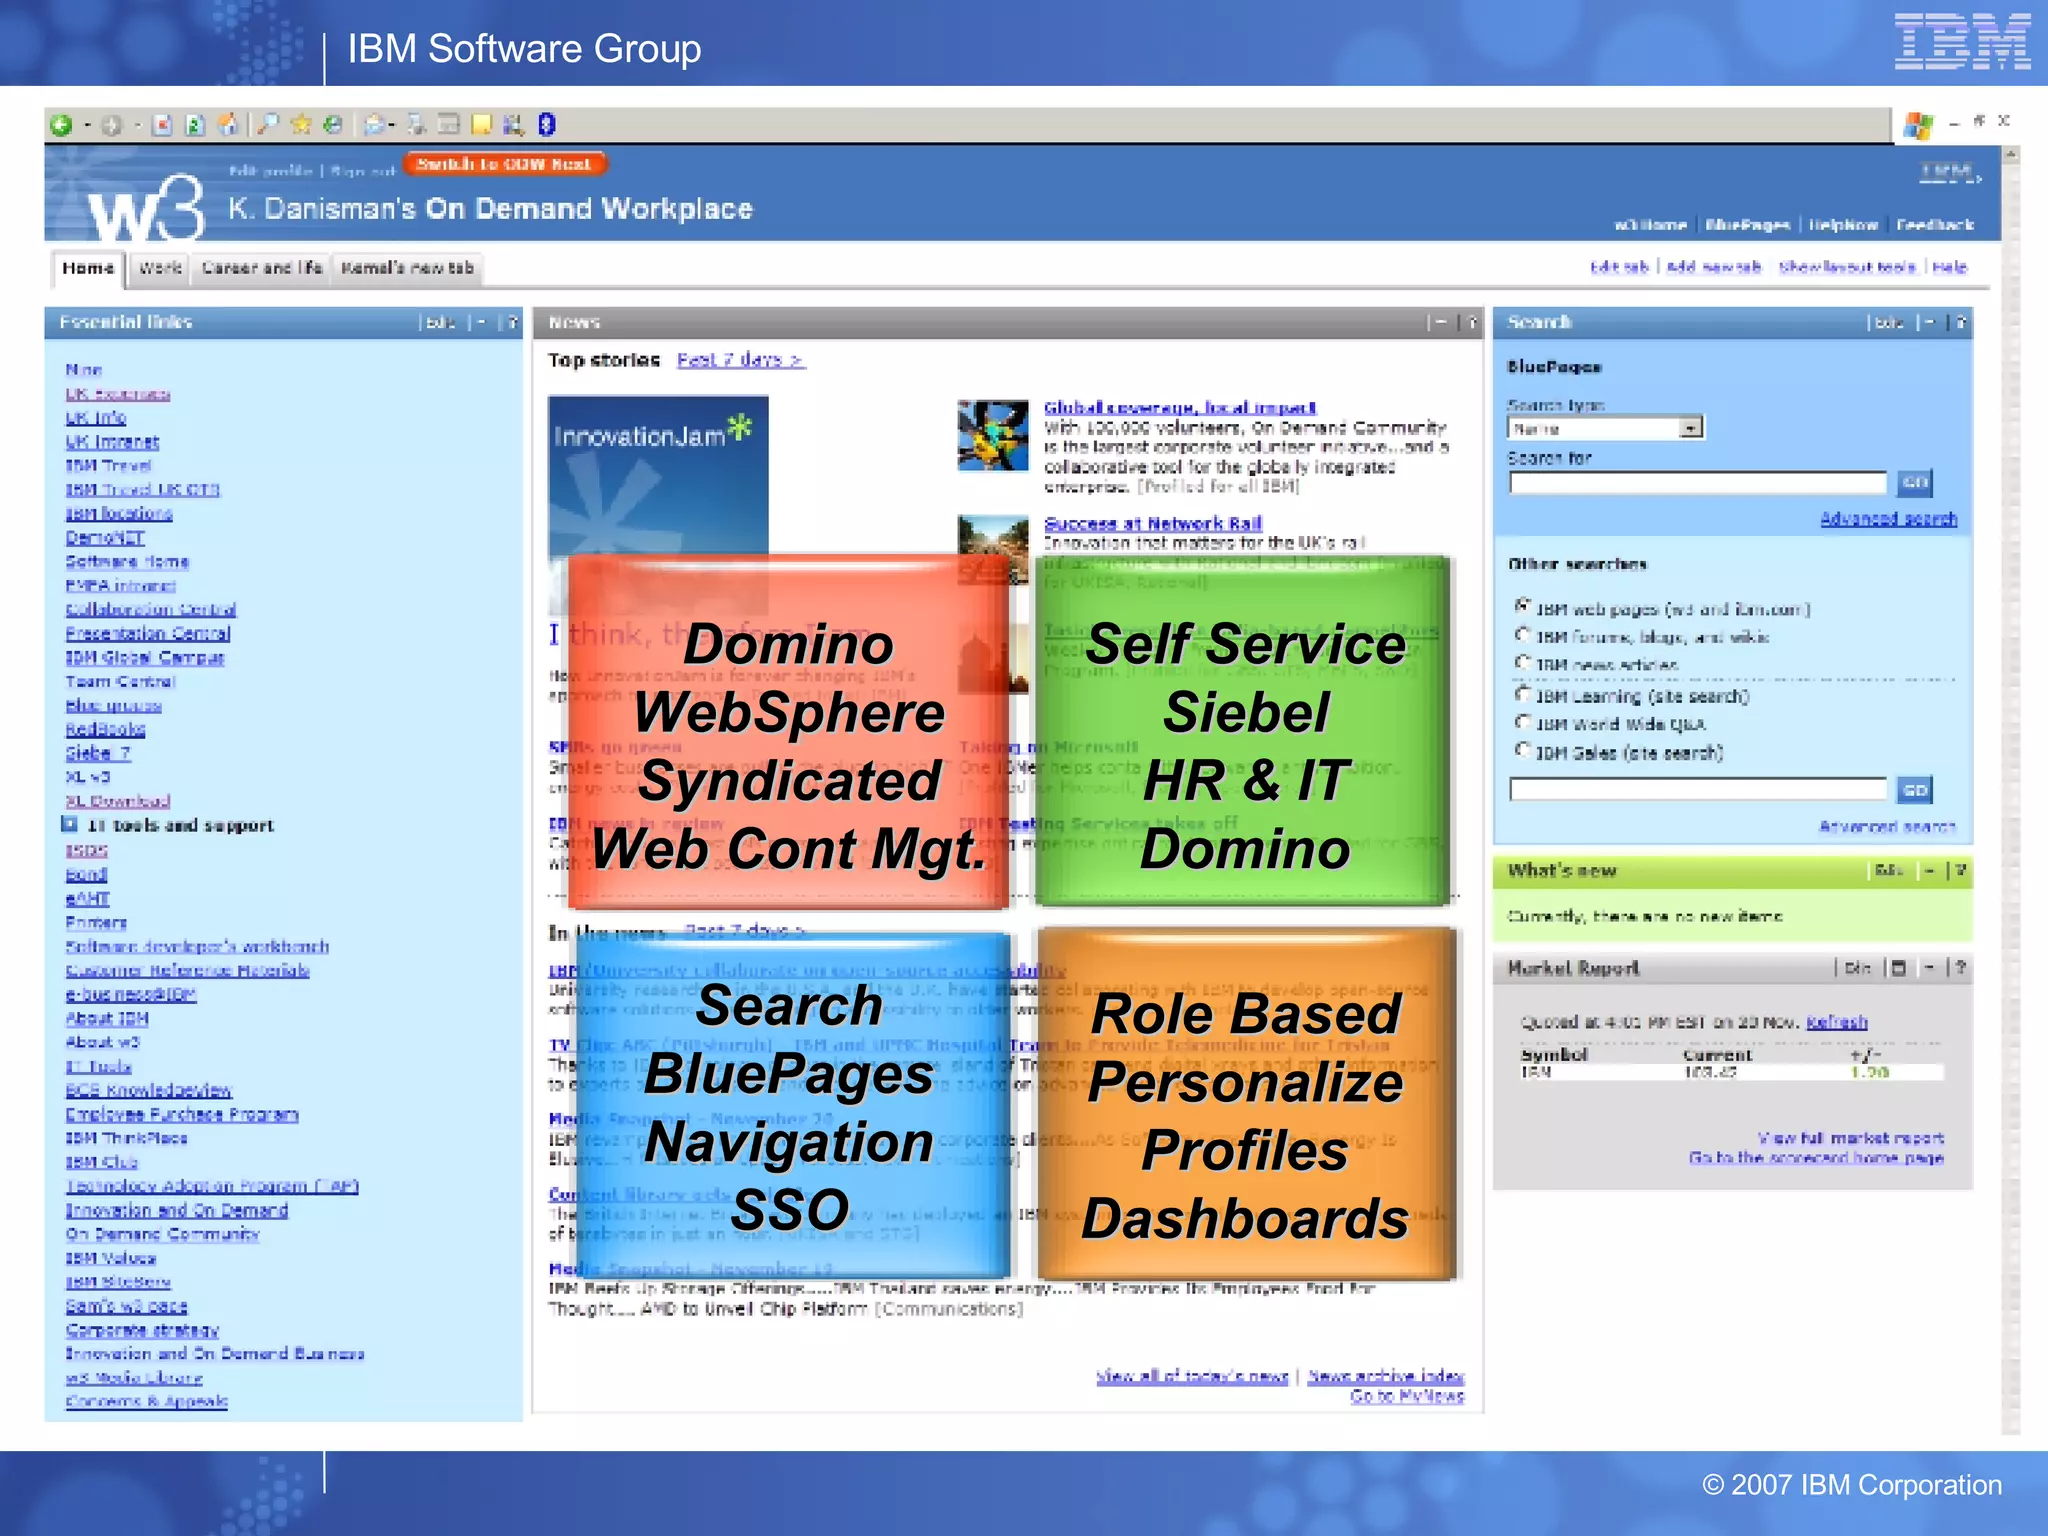Click Switch to ODW Next button
2048x1536 pixels.
pyautogui.click(x=504, y=164)
